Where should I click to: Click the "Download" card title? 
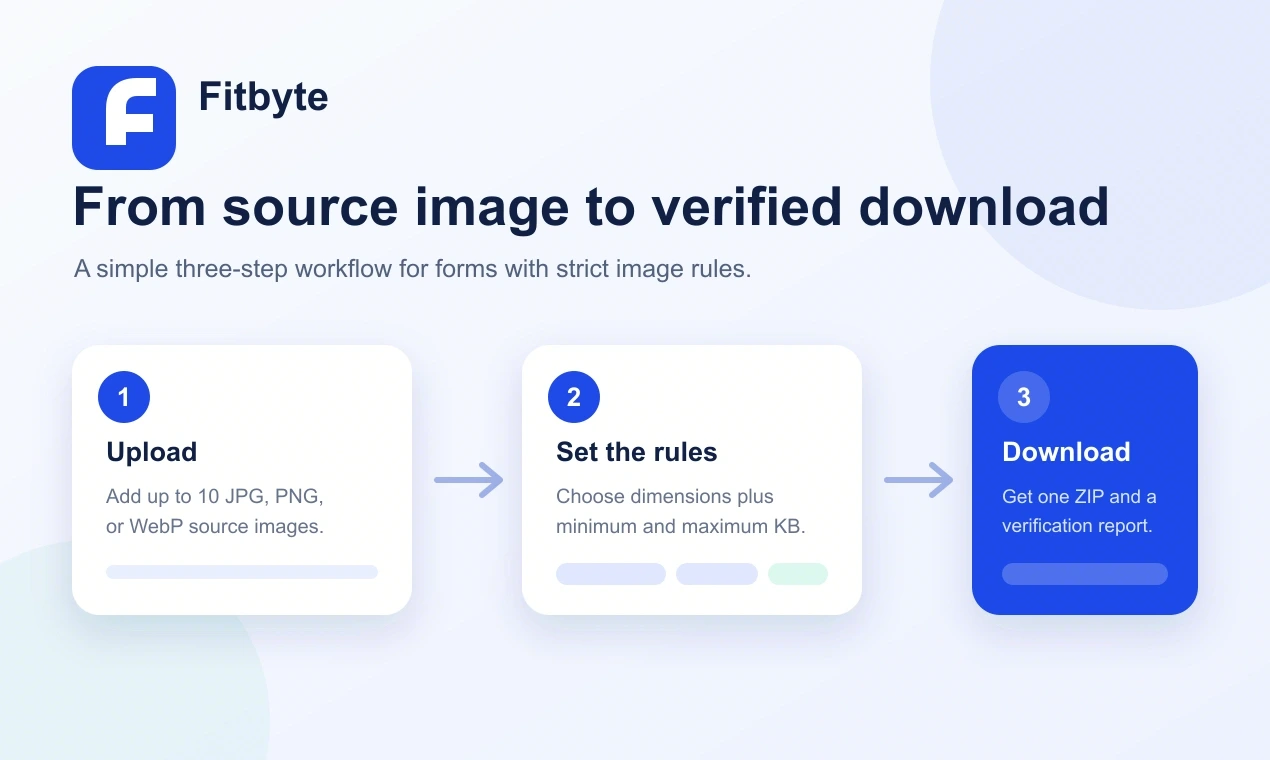point(1066,452)
